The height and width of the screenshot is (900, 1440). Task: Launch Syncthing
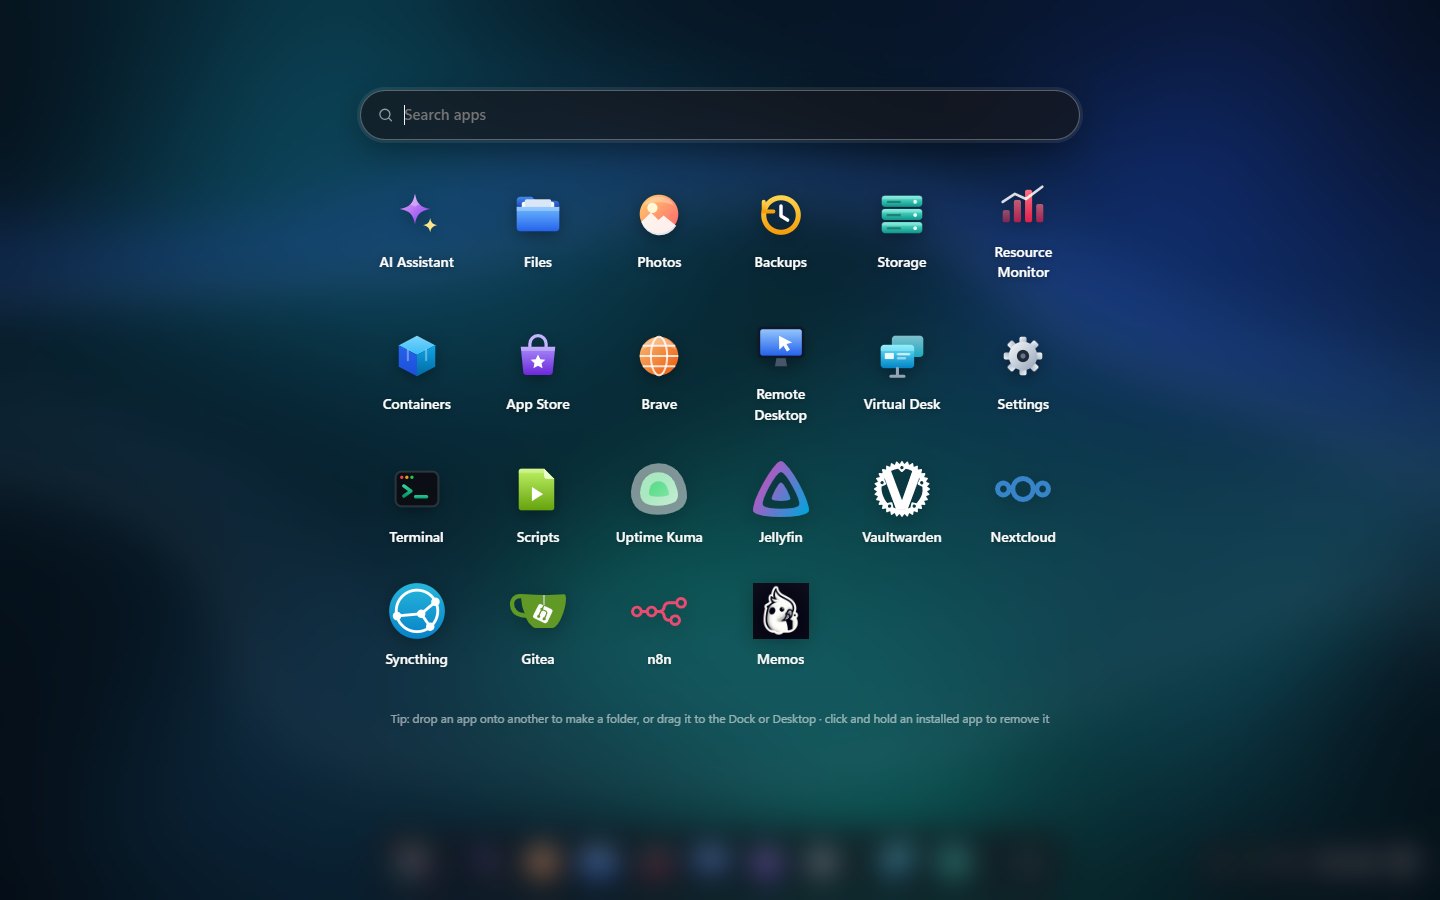click(x=416, y=611)
